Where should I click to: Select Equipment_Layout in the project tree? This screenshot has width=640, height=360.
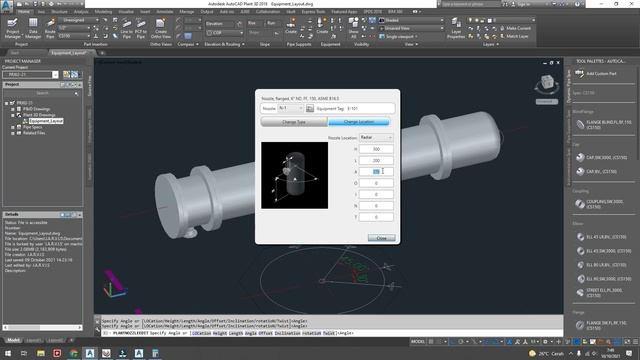click(x=46, y=121)
